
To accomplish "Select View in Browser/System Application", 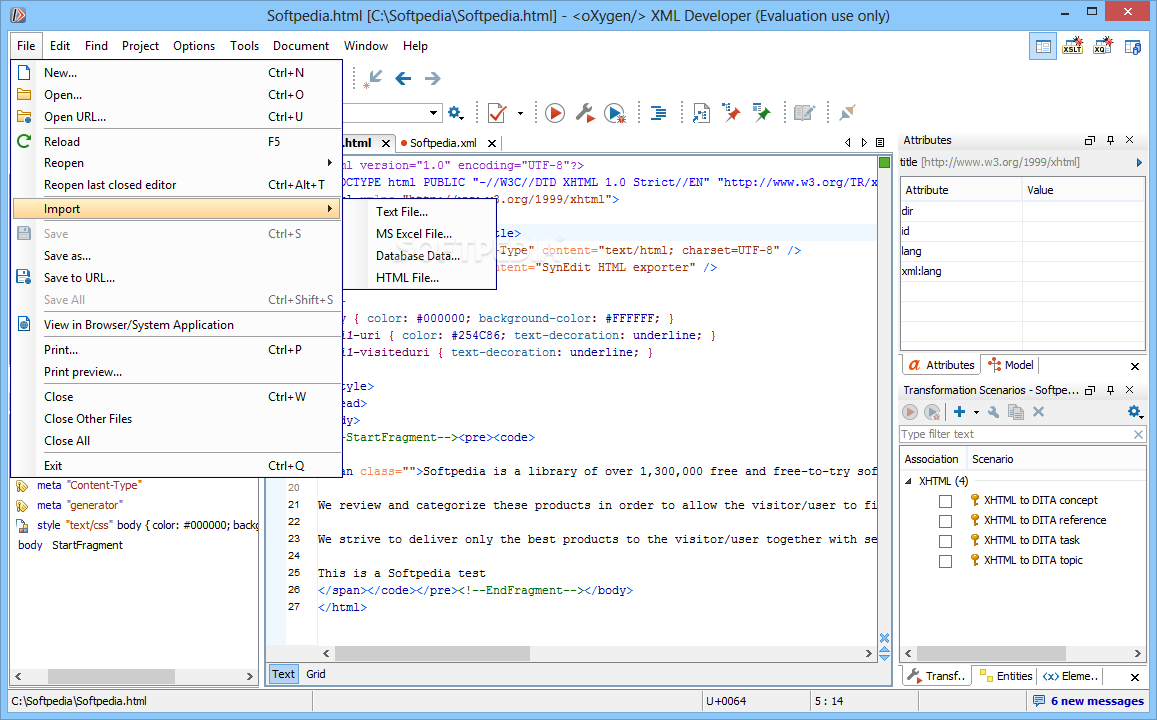I will 176,325.
